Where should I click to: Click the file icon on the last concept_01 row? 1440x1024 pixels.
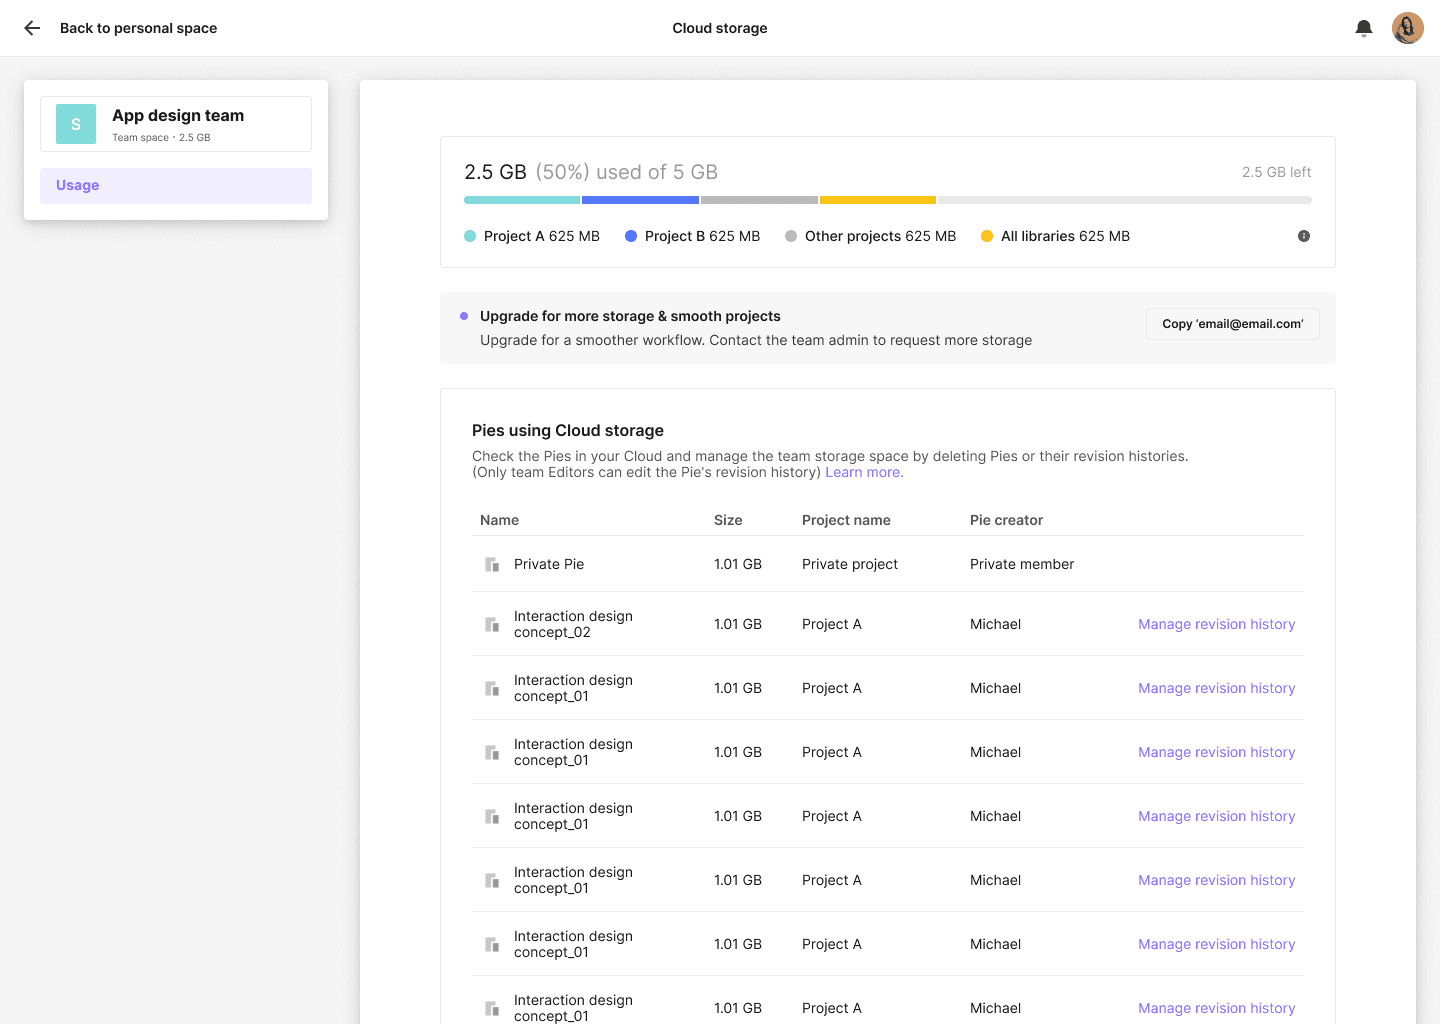coord(491,1007)
